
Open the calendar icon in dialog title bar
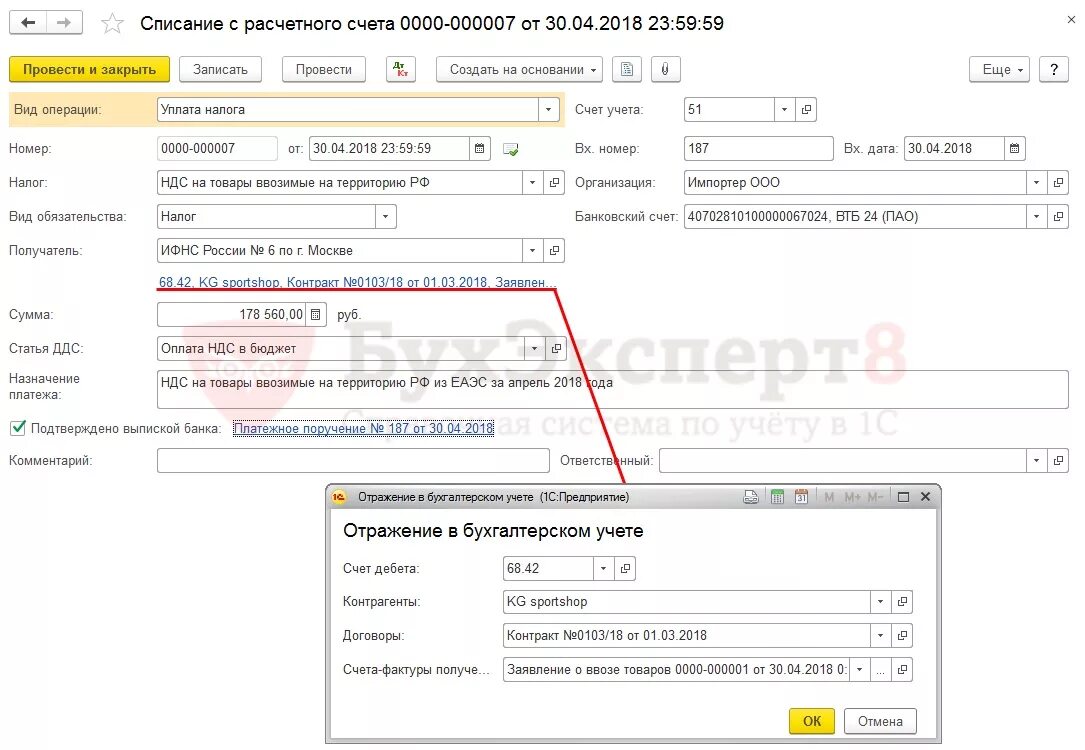[x=801, y=497]
